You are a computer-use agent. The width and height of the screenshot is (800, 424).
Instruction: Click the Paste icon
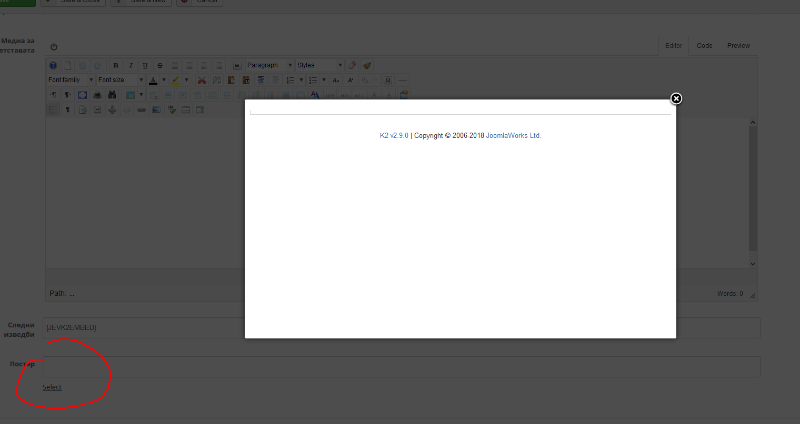[x=231, y=80]
